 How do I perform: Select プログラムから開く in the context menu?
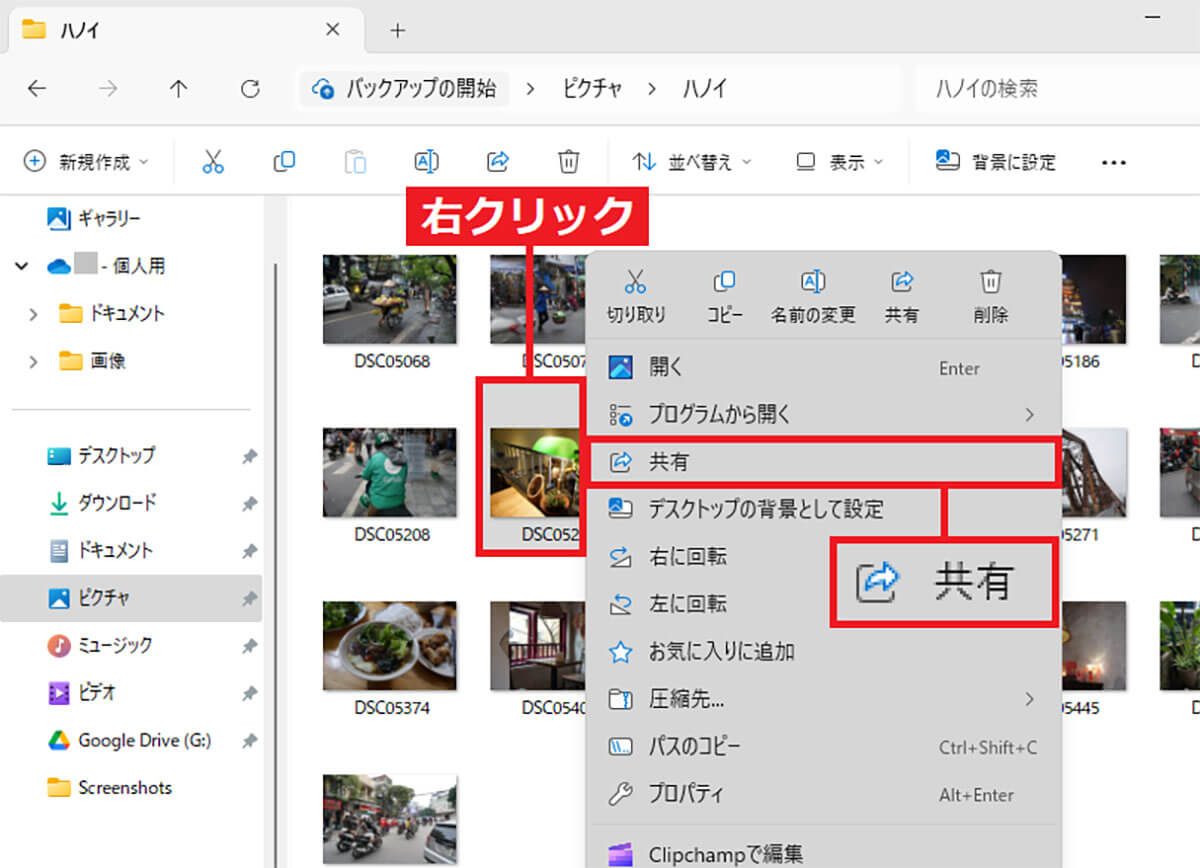[822, 414]
